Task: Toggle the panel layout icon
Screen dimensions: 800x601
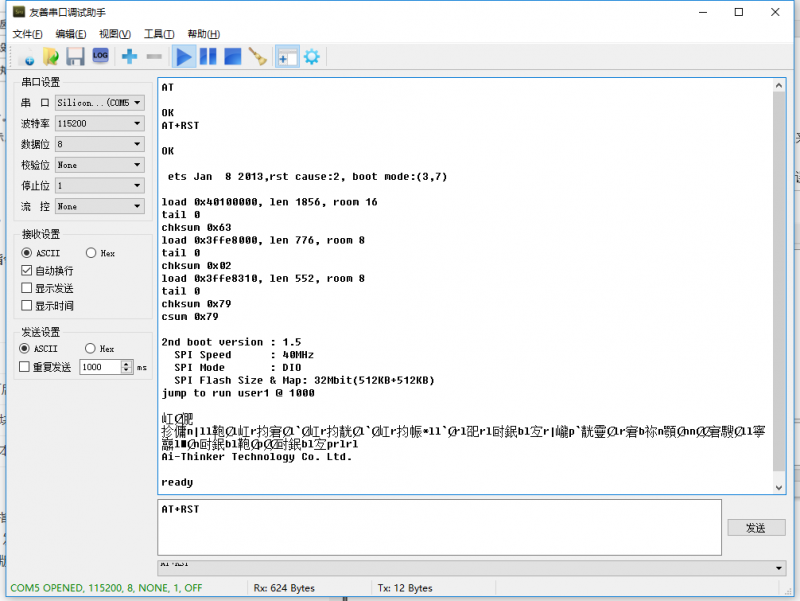Action: 287,57
